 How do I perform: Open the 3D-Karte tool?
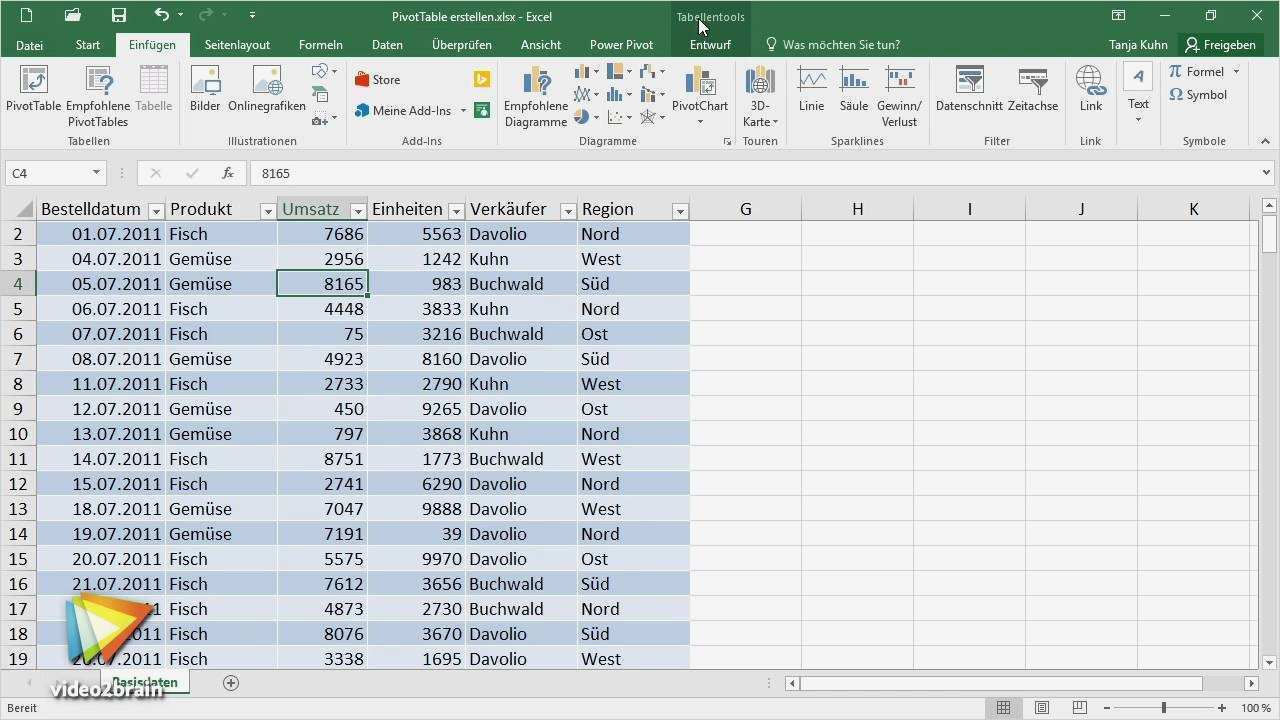click(760, 96)
